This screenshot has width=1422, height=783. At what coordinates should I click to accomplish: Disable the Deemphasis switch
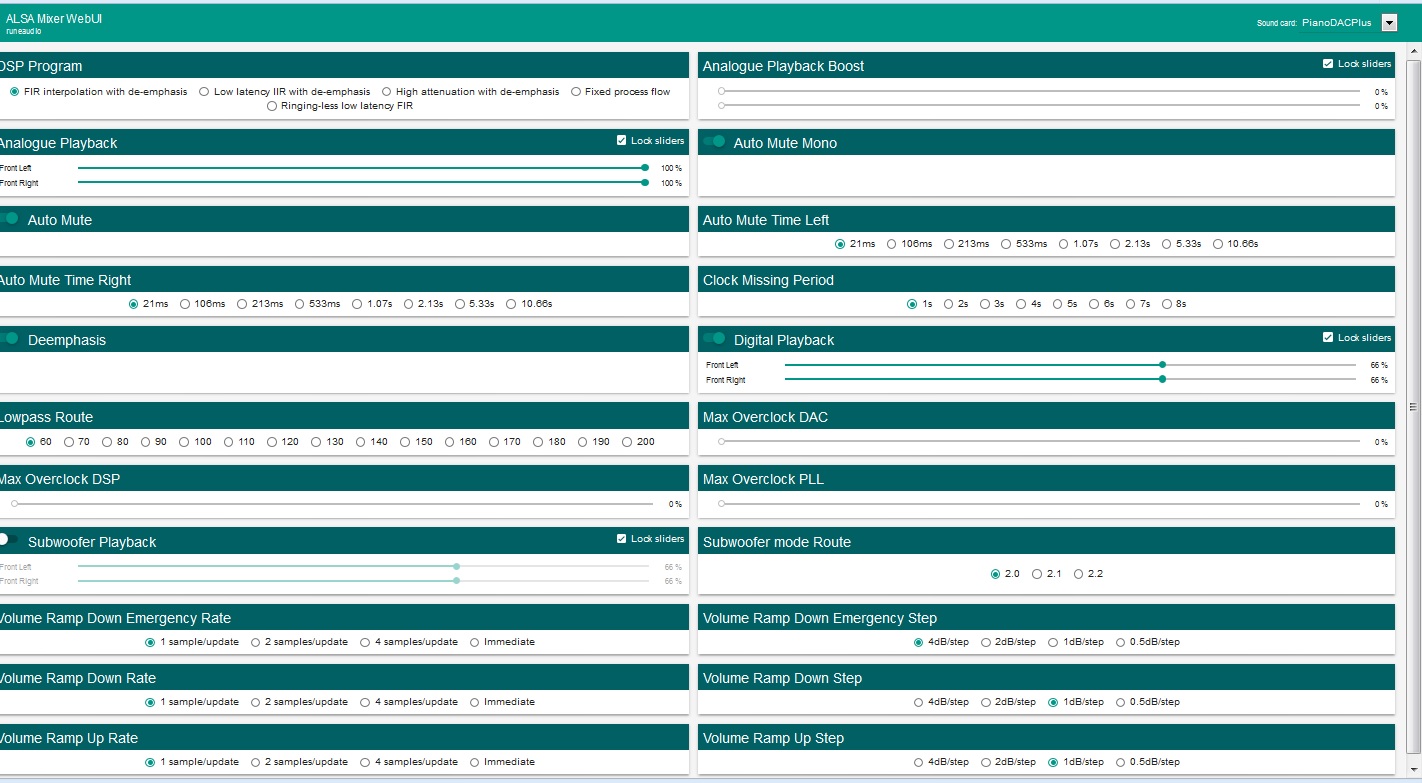pyautogui.click(x=10, y=339)
